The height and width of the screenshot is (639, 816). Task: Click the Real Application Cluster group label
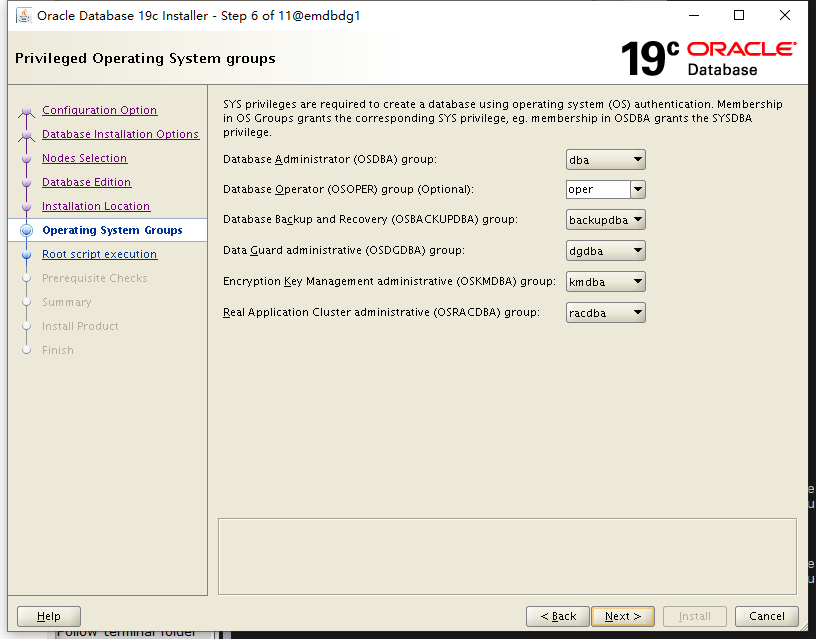click(x=381, y=312)
